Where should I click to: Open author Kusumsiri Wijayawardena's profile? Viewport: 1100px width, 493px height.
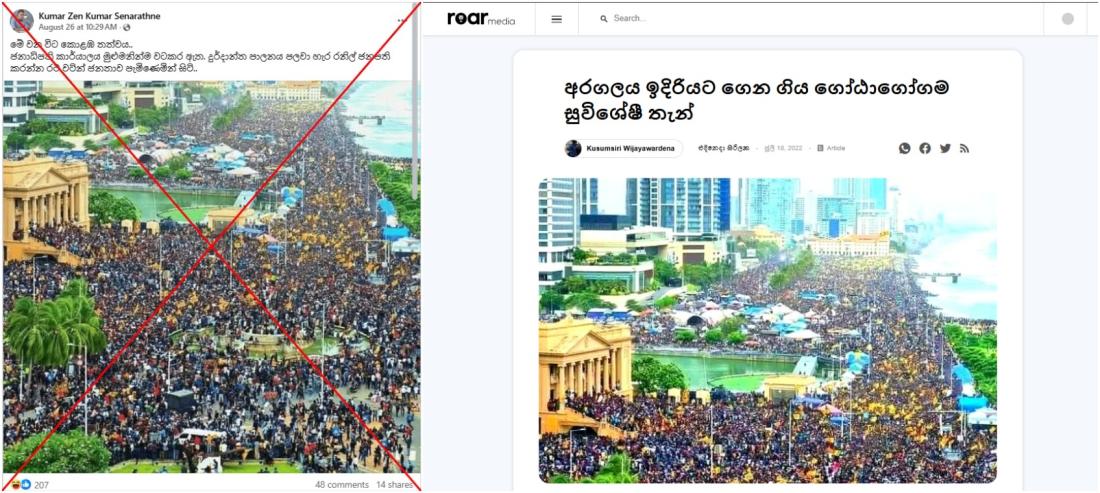point(623,149)
